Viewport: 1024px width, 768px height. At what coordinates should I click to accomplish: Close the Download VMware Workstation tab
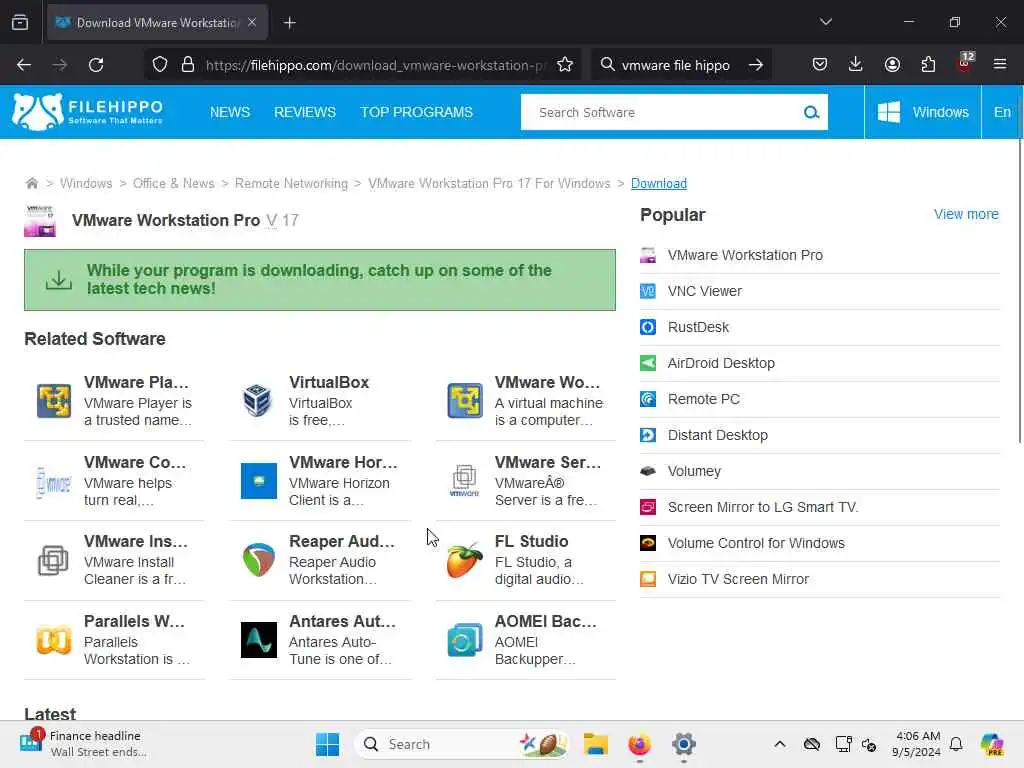[x=252, y=22]
